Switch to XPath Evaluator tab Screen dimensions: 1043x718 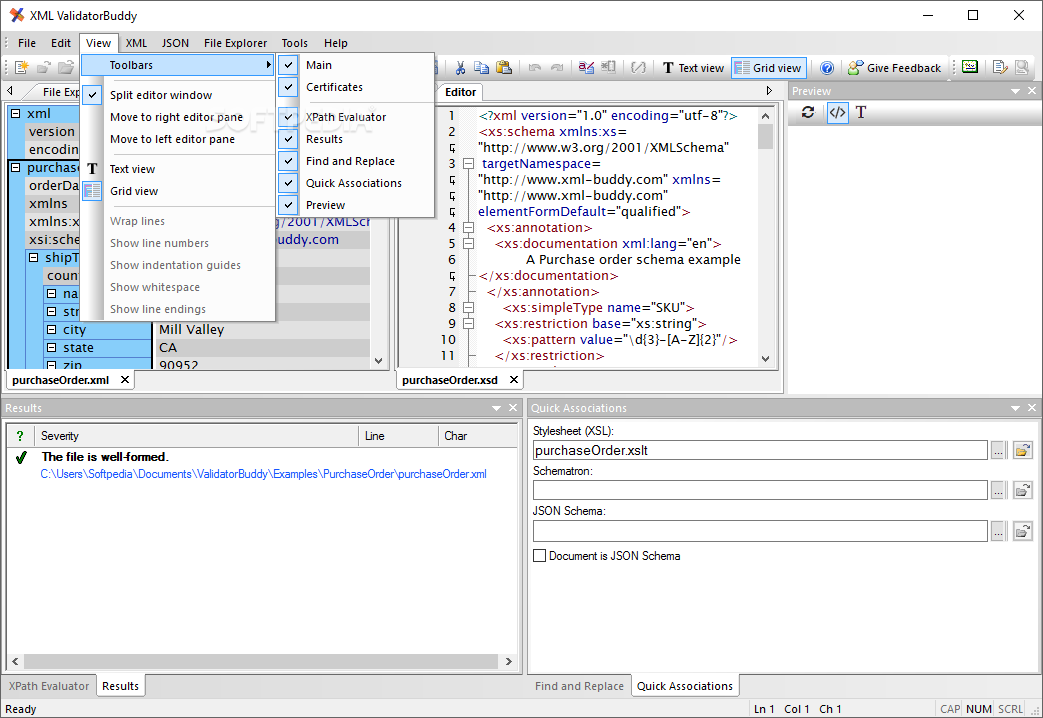[x=49, y=686]
